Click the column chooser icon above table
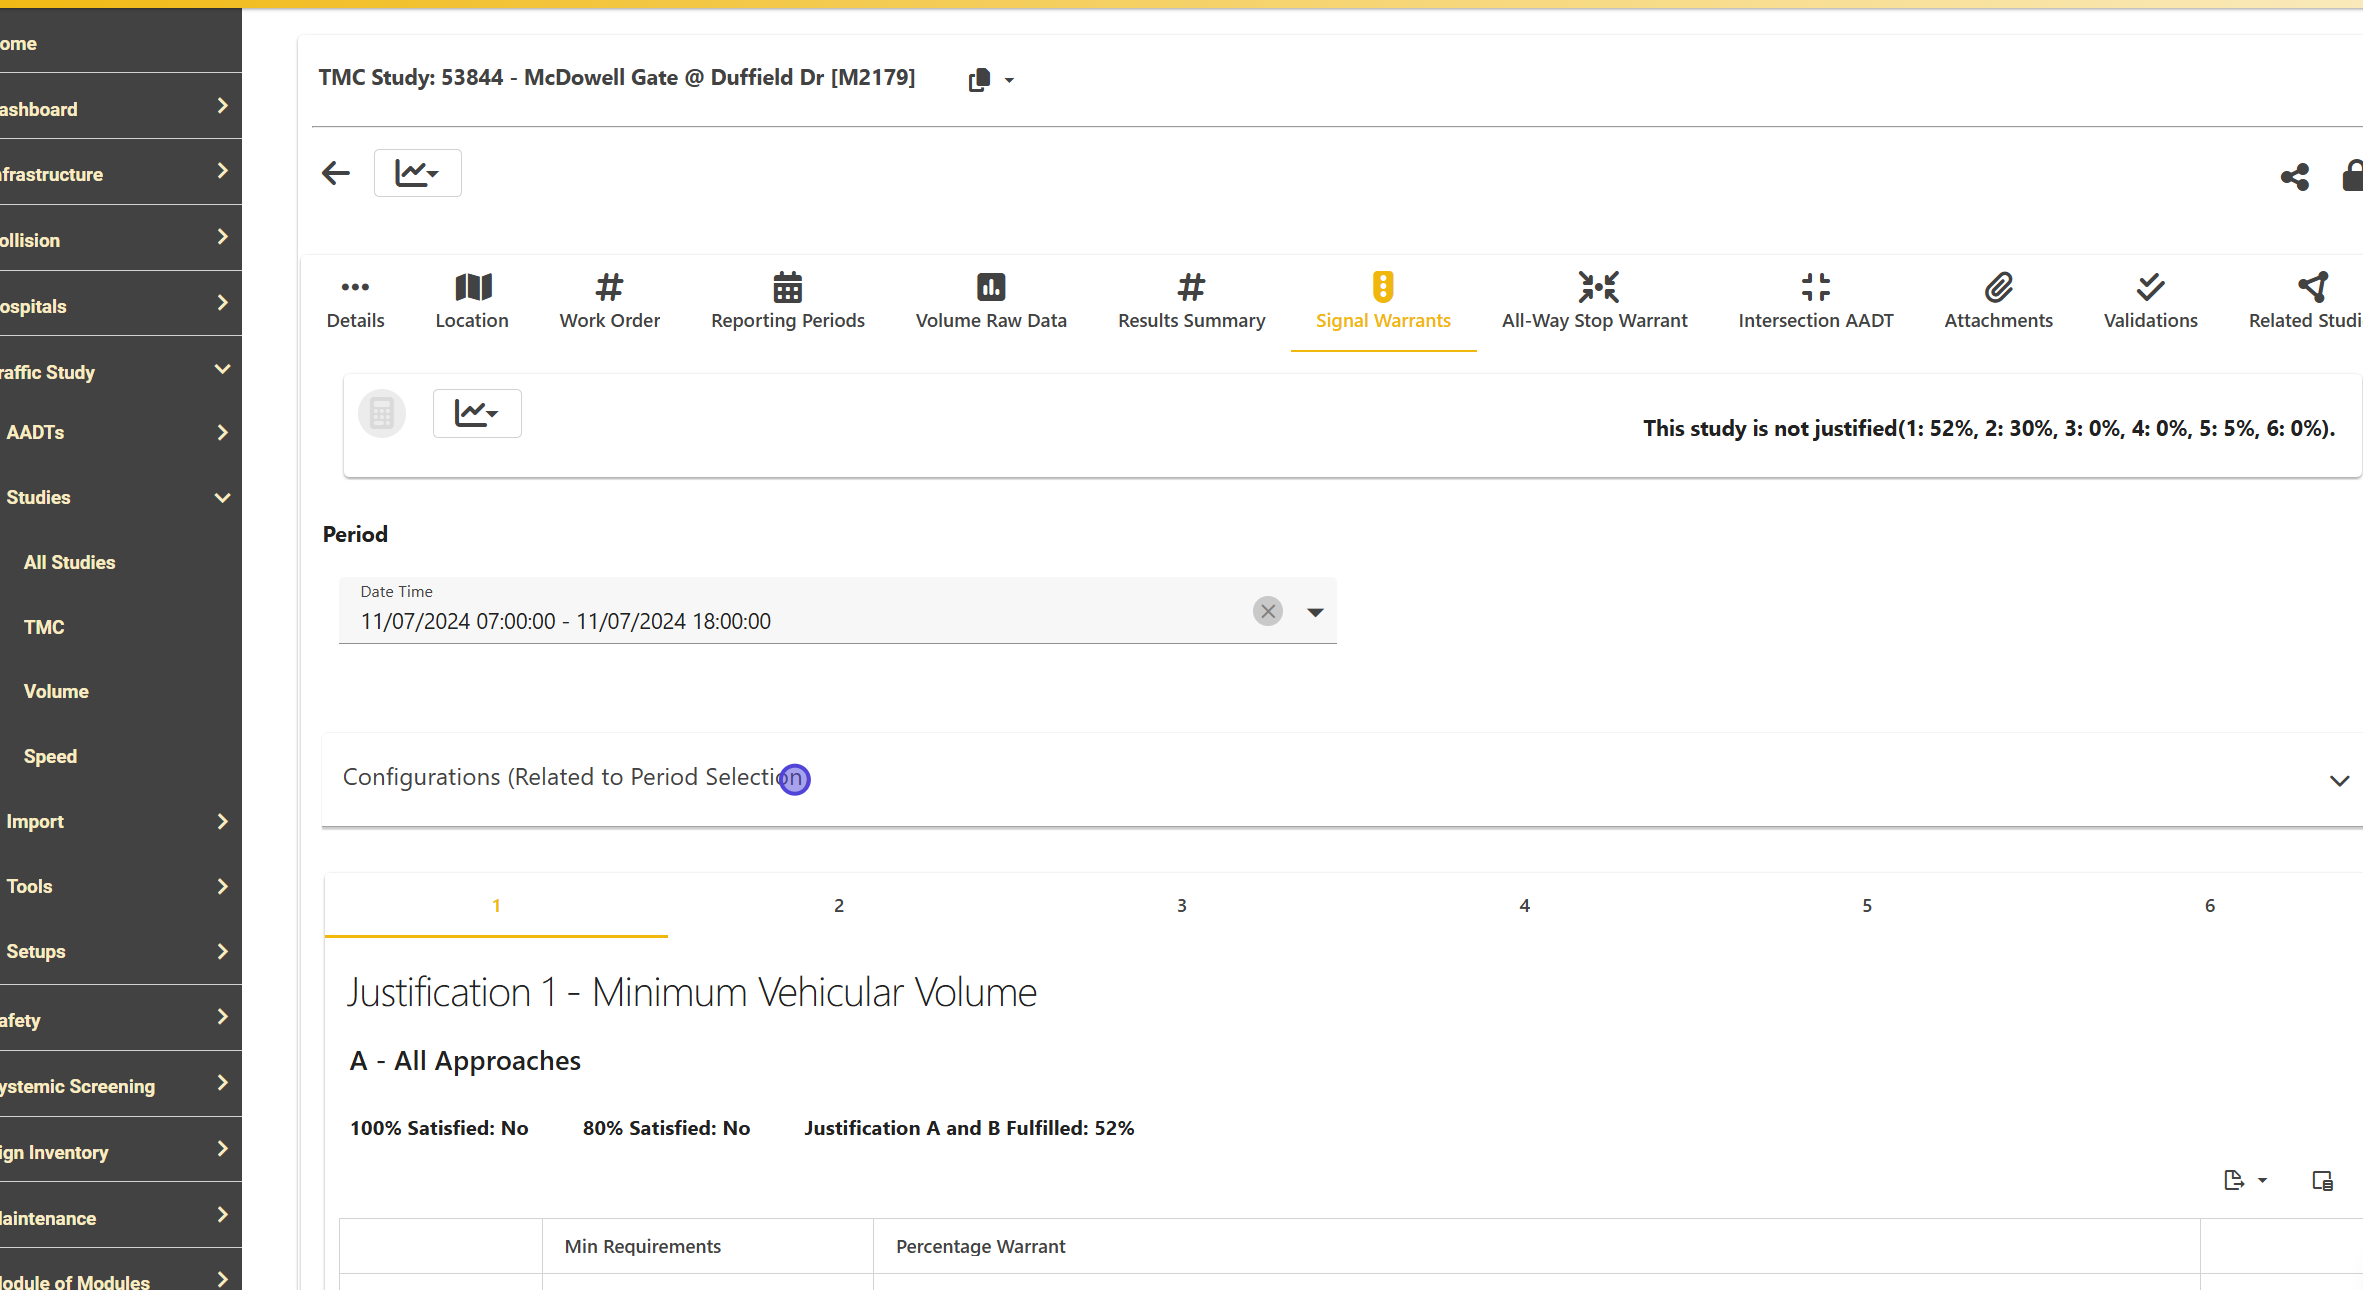 click(x=2322, y=1180)
